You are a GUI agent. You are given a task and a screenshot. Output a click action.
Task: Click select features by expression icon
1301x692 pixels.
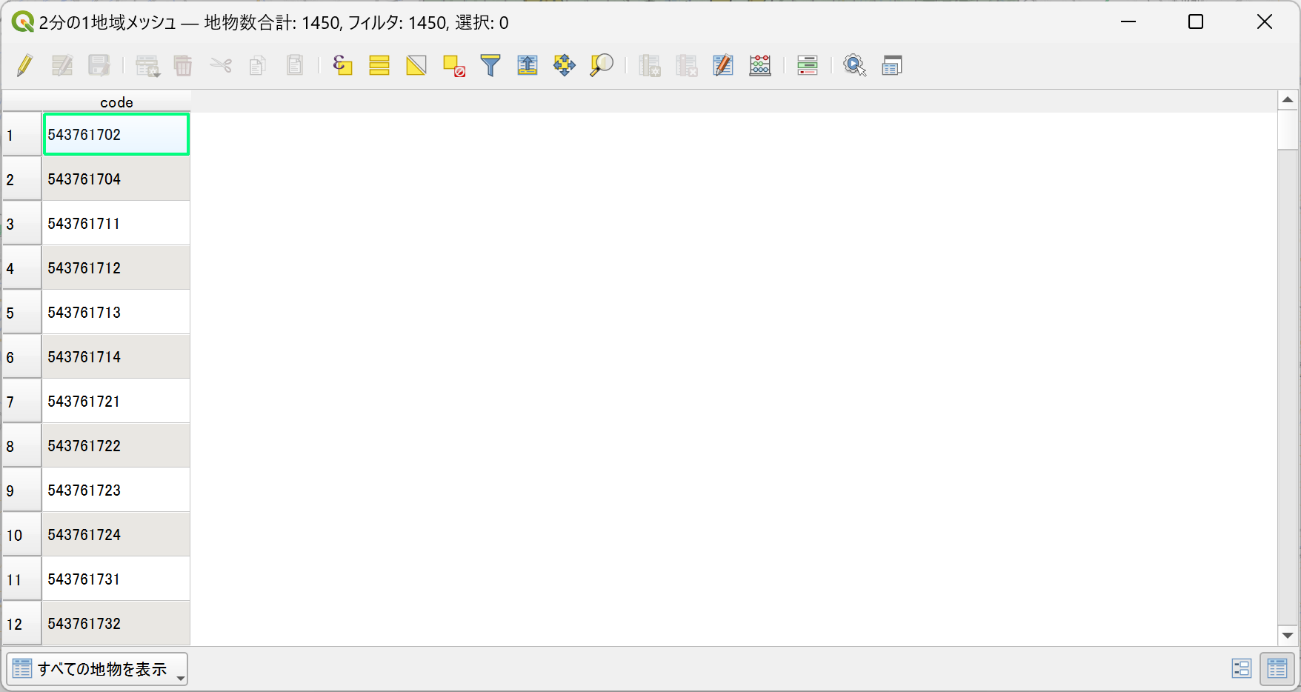coord(343,66)
